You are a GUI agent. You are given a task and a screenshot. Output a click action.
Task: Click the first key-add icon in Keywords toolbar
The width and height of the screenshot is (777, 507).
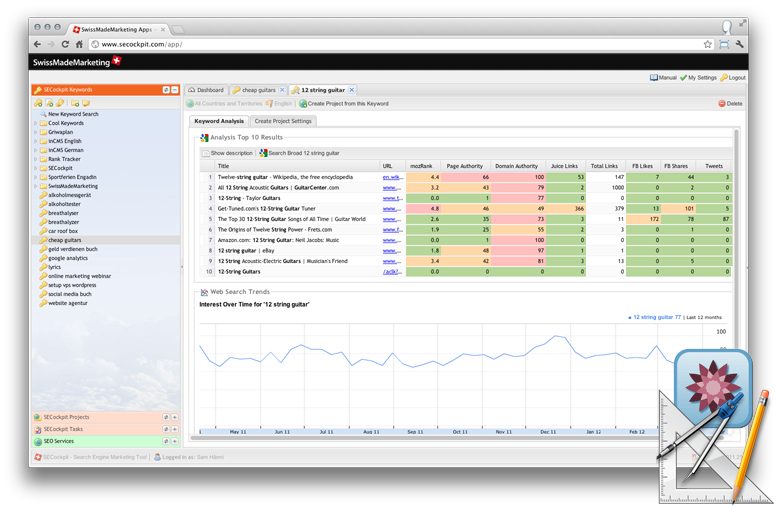click(38, 103)
